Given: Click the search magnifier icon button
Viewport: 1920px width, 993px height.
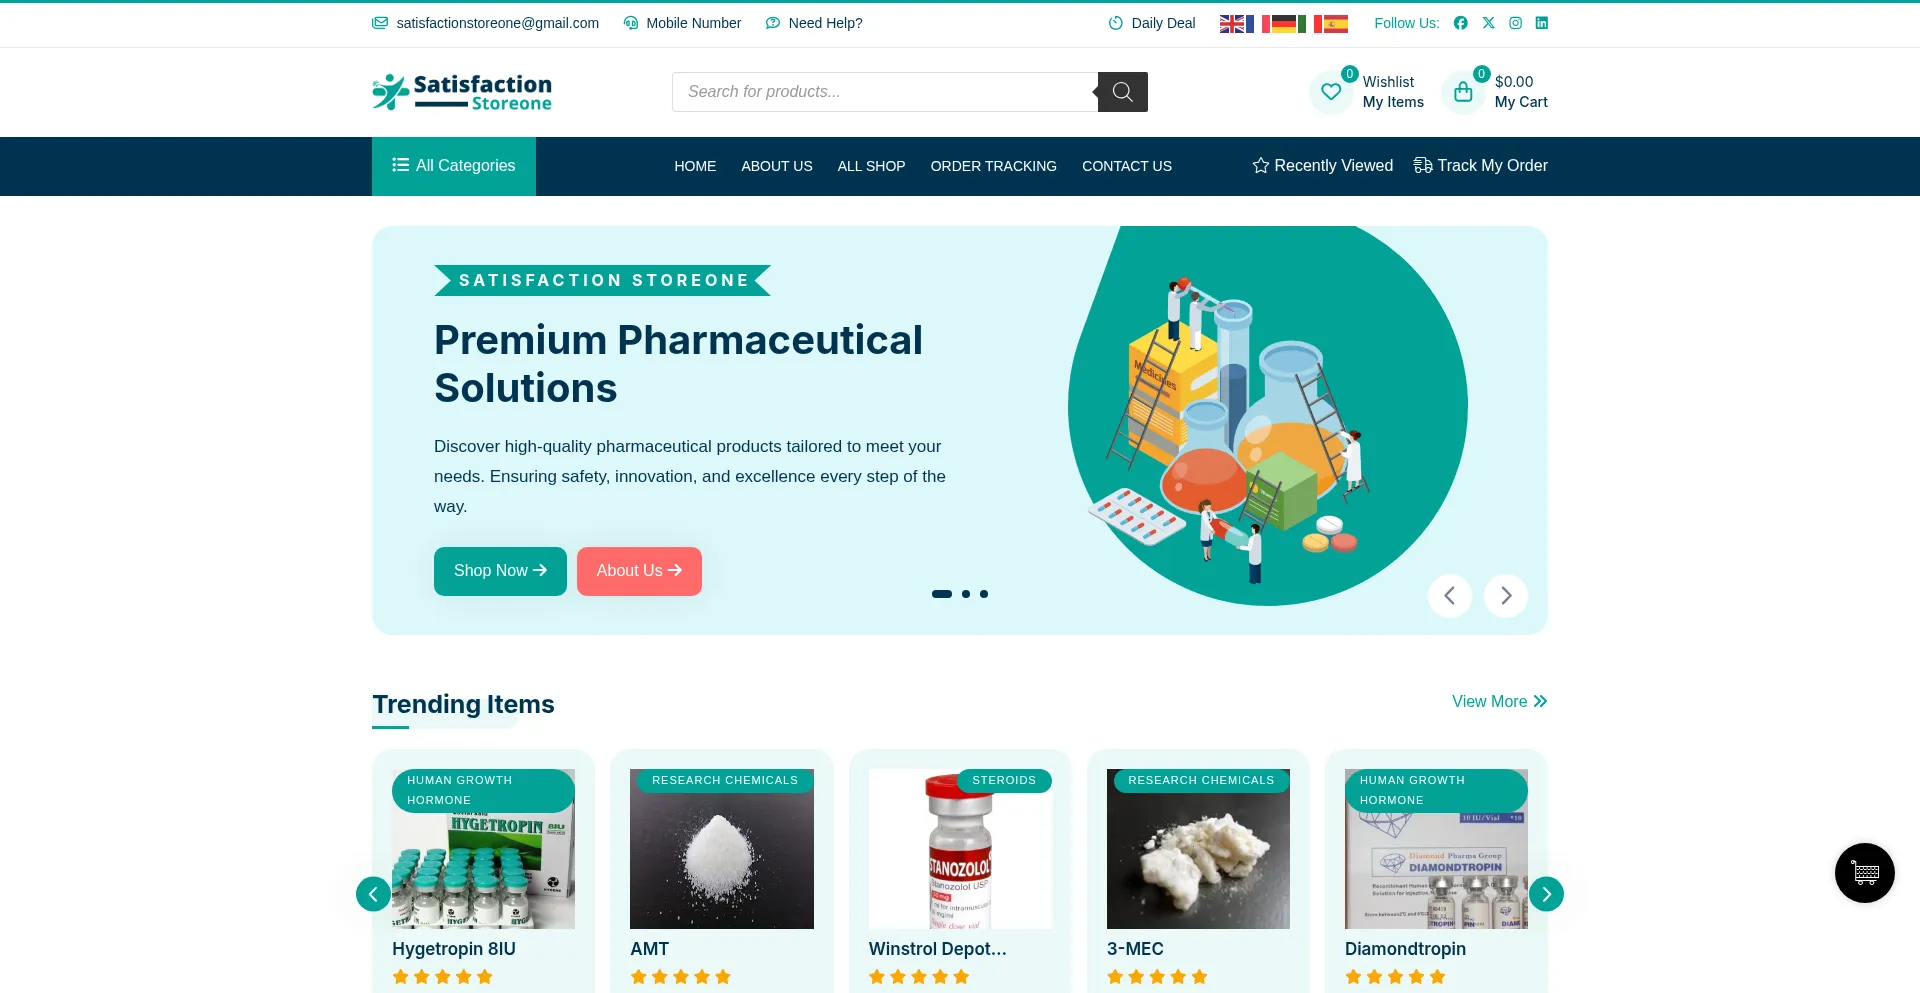Looking at the screenshot, I should click(x=1122, y=92).
